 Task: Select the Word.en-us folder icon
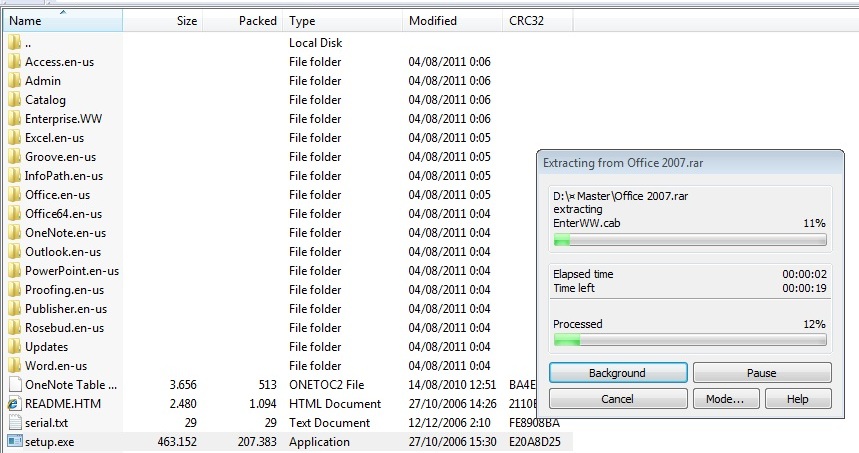(15, 365)
